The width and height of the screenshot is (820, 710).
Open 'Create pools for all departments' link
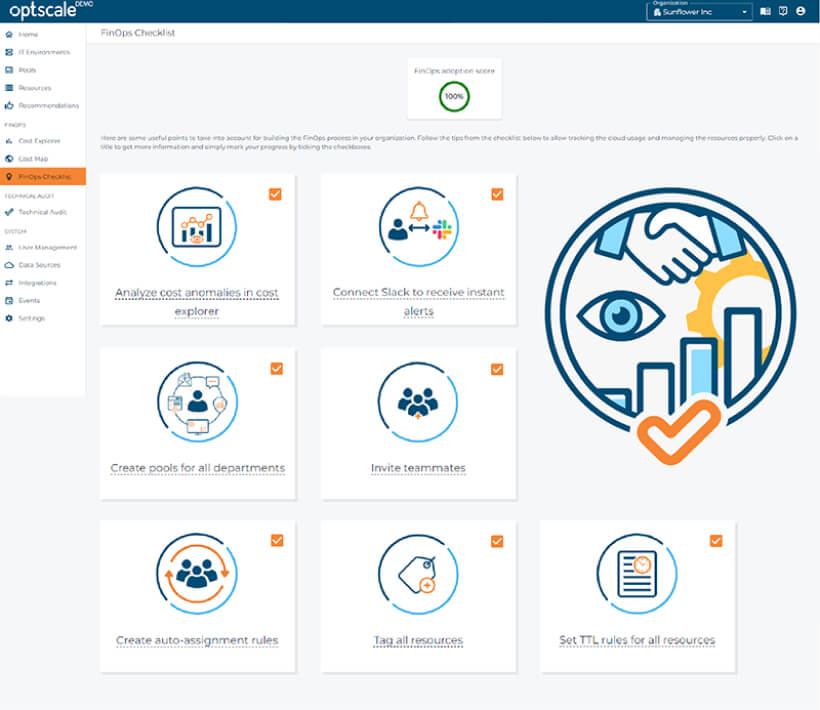(198, 468)
